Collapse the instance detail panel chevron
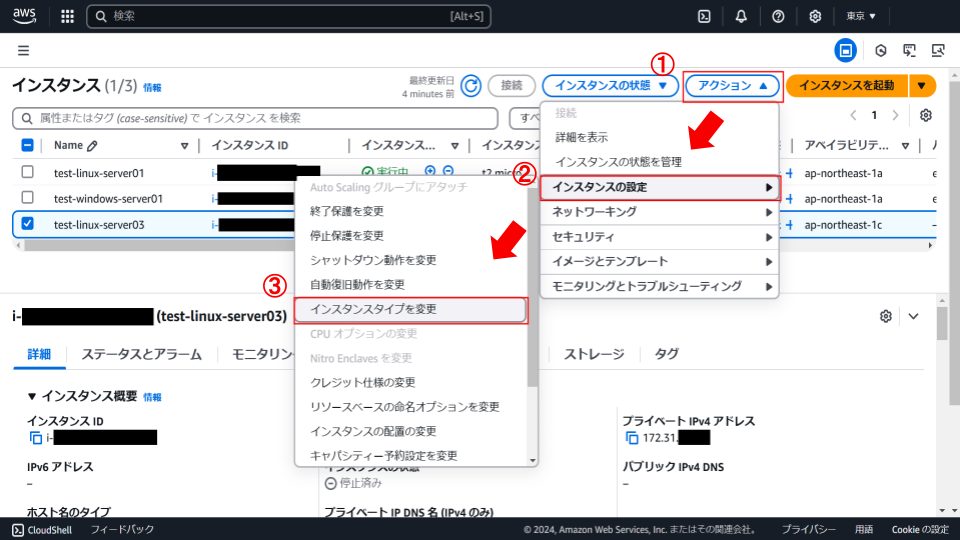The image size is (960, 540). pyautogui.click(x=913, y=317)
